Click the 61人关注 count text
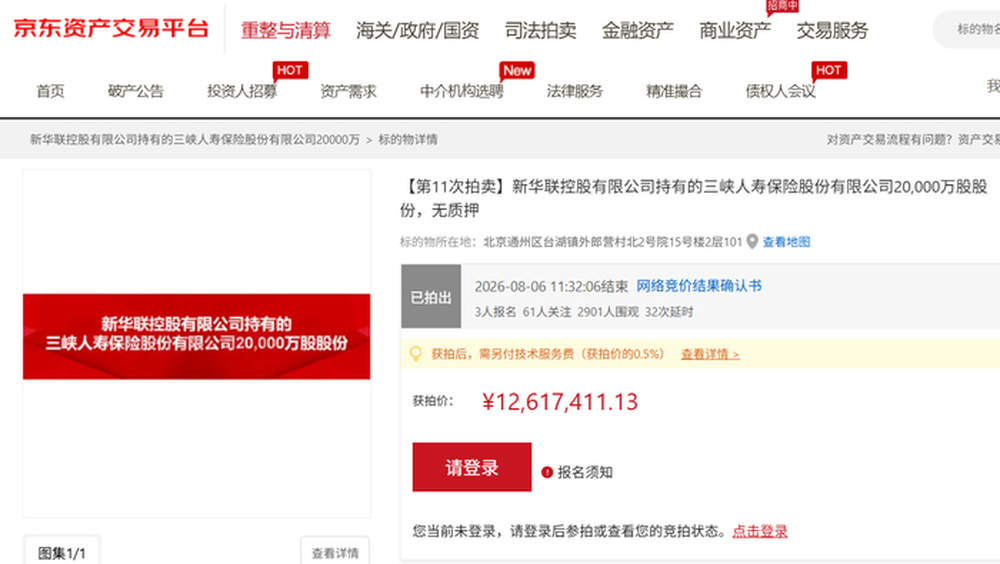 547,312
